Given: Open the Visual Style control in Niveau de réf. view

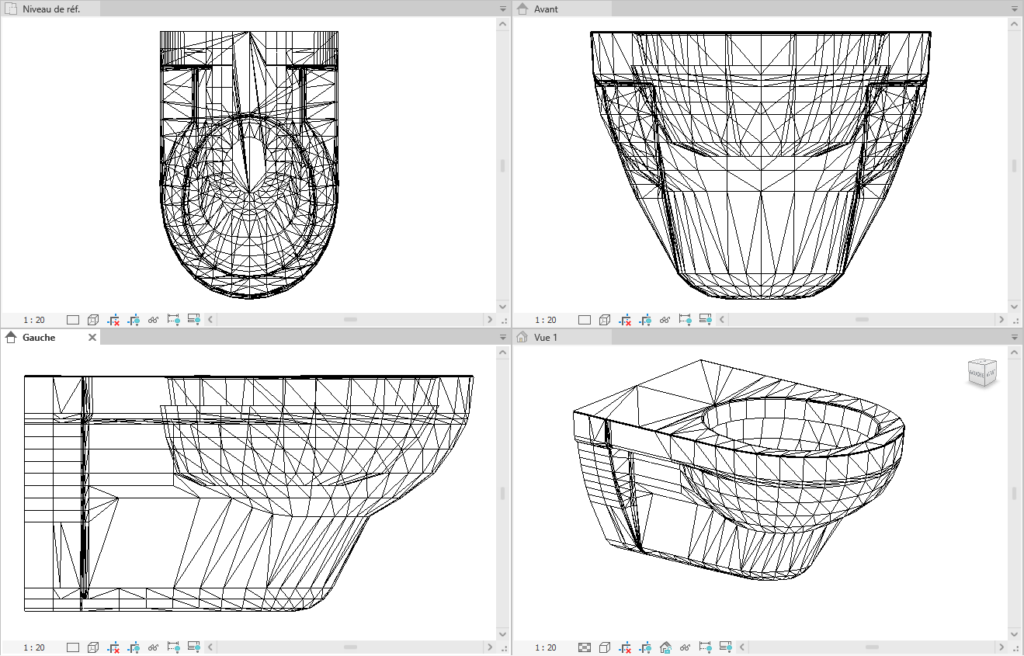Looking at the screenshot, I should [x=91, y=319].
